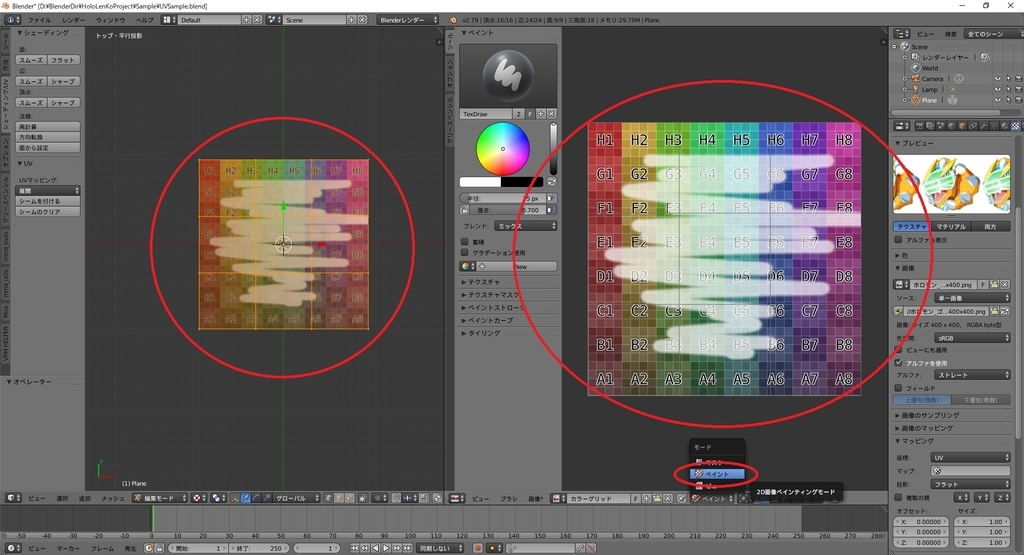This screenshot has height=555, width=1024.
Task: Select face select mode icon
Action: point(349,498)
